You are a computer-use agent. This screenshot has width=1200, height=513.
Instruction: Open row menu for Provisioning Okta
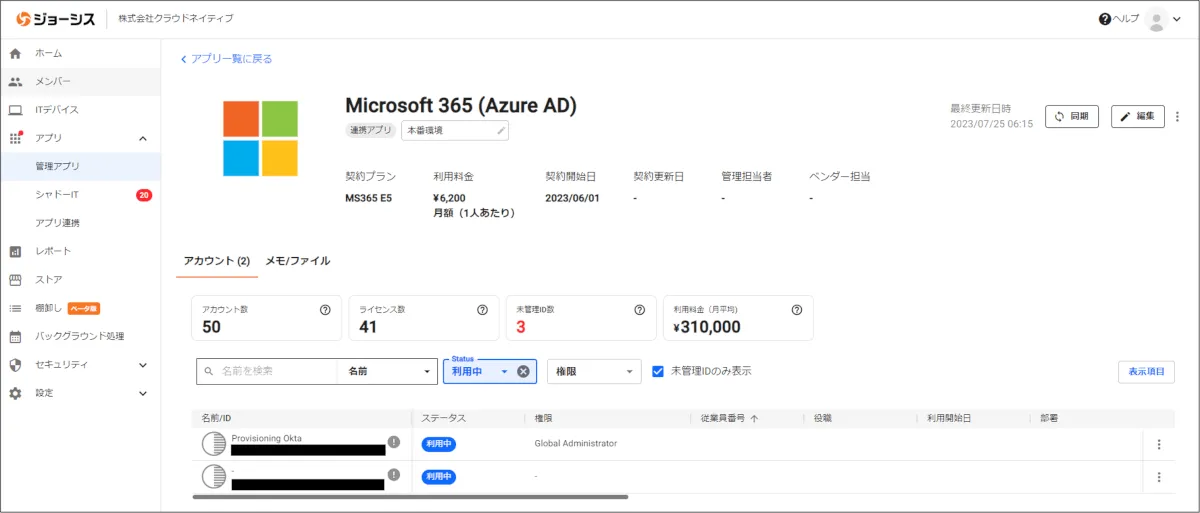(x=1159, y=445)
